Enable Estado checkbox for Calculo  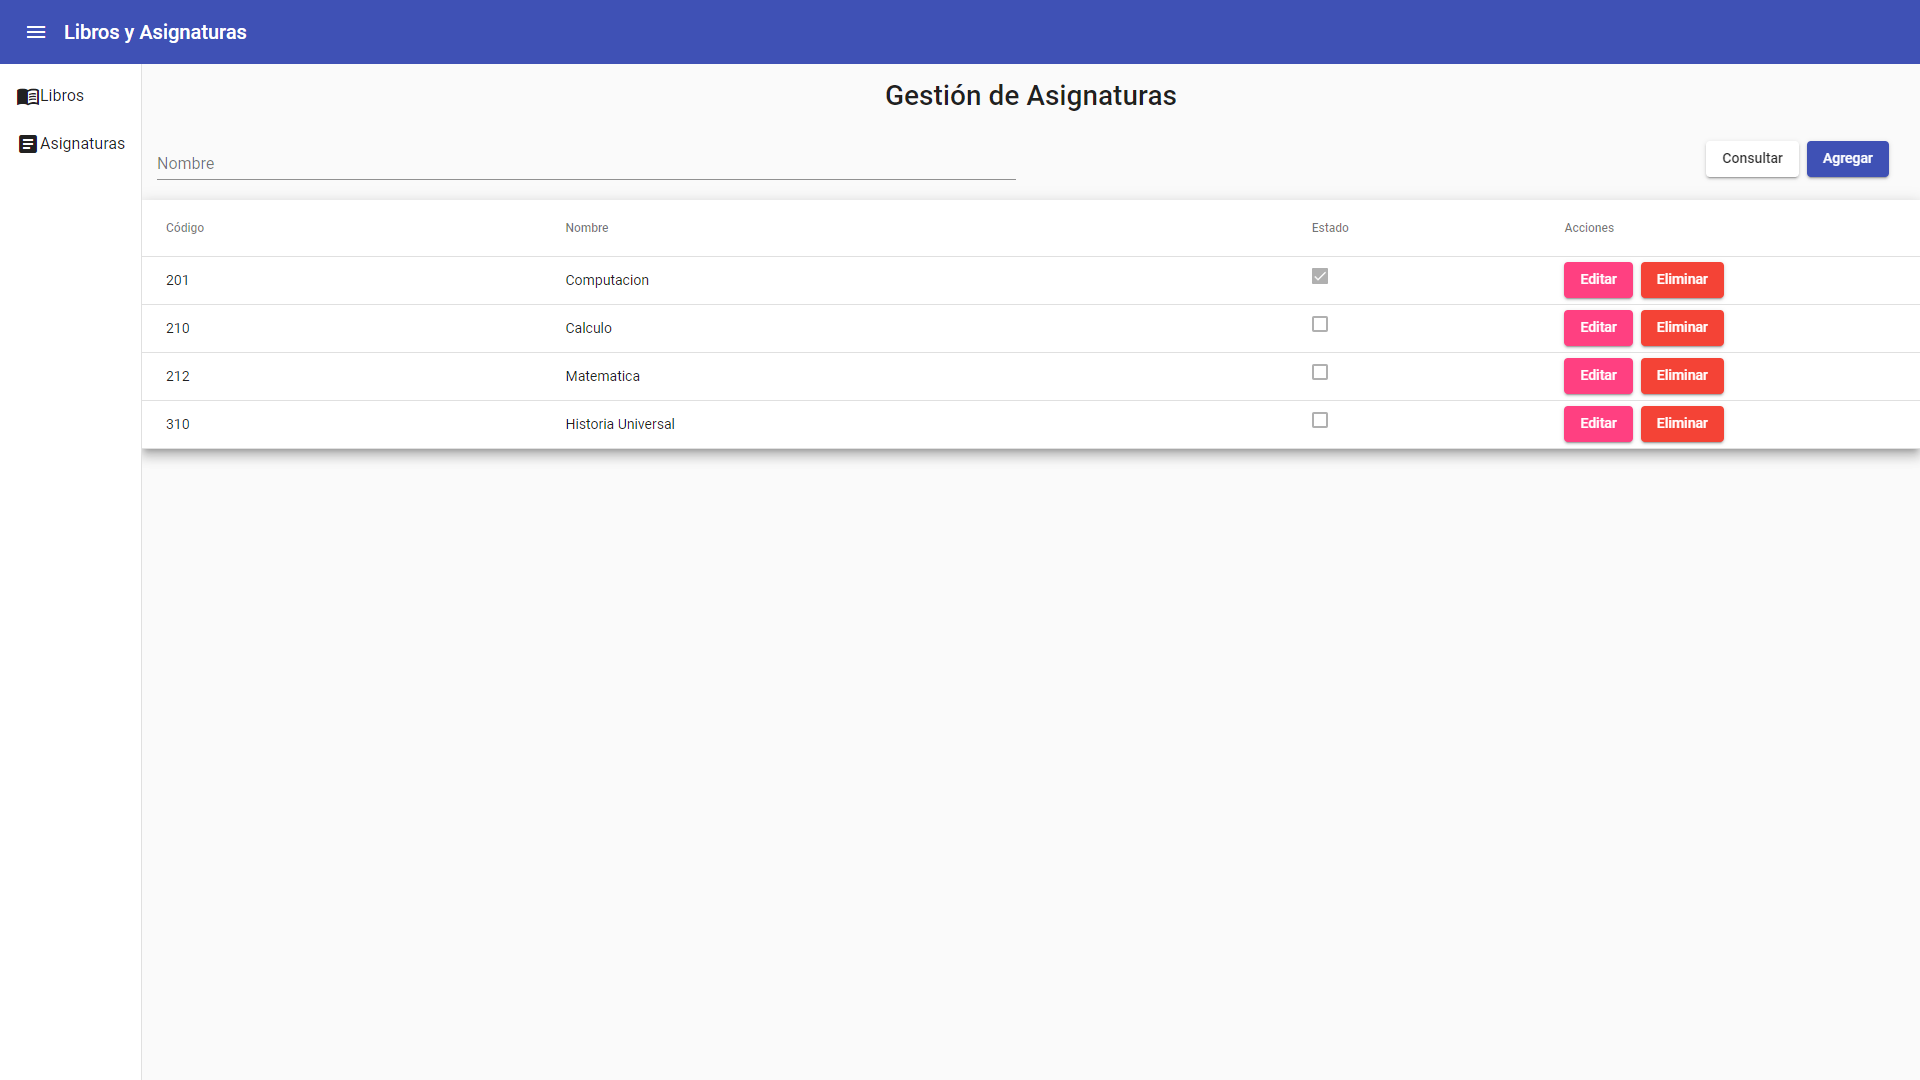(1320, 324)
